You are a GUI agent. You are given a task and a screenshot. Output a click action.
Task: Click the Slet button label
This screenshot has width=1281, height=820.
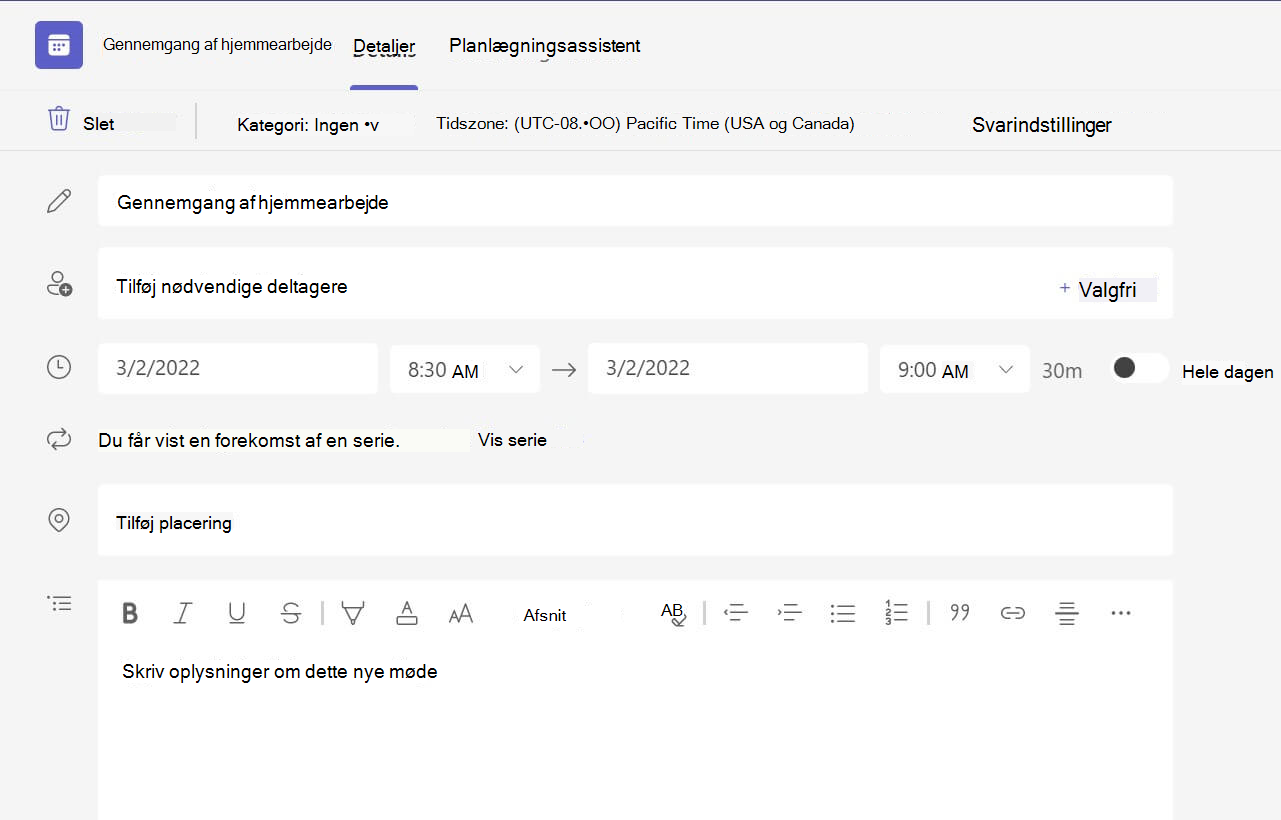99,124
